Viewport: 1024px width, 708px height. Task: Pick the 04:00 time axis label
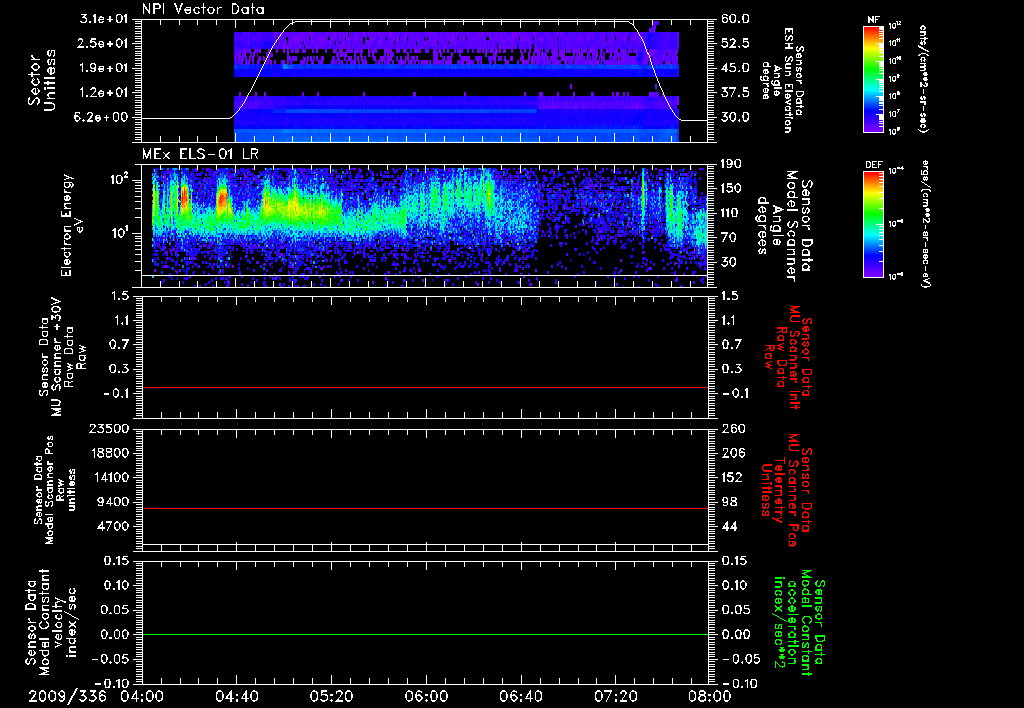point(141,696)
